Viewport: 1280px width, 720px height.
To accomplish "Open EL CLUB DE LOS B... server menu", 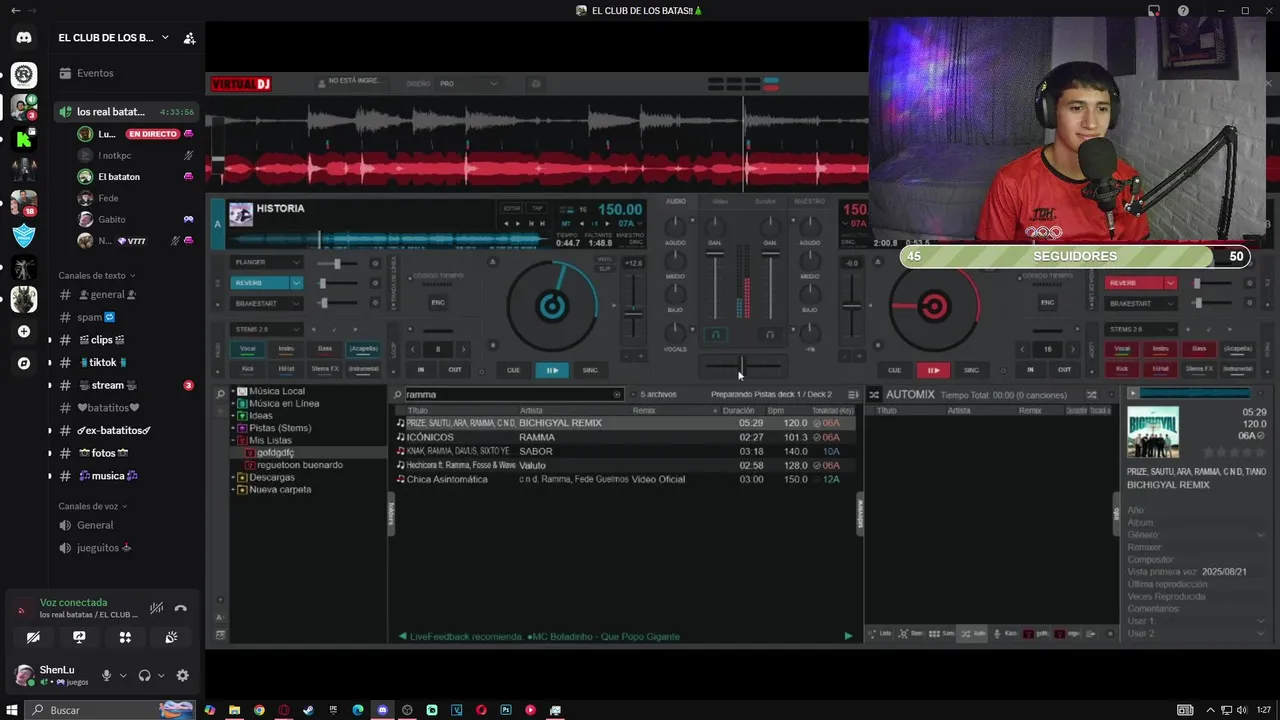I will (113, 38).
